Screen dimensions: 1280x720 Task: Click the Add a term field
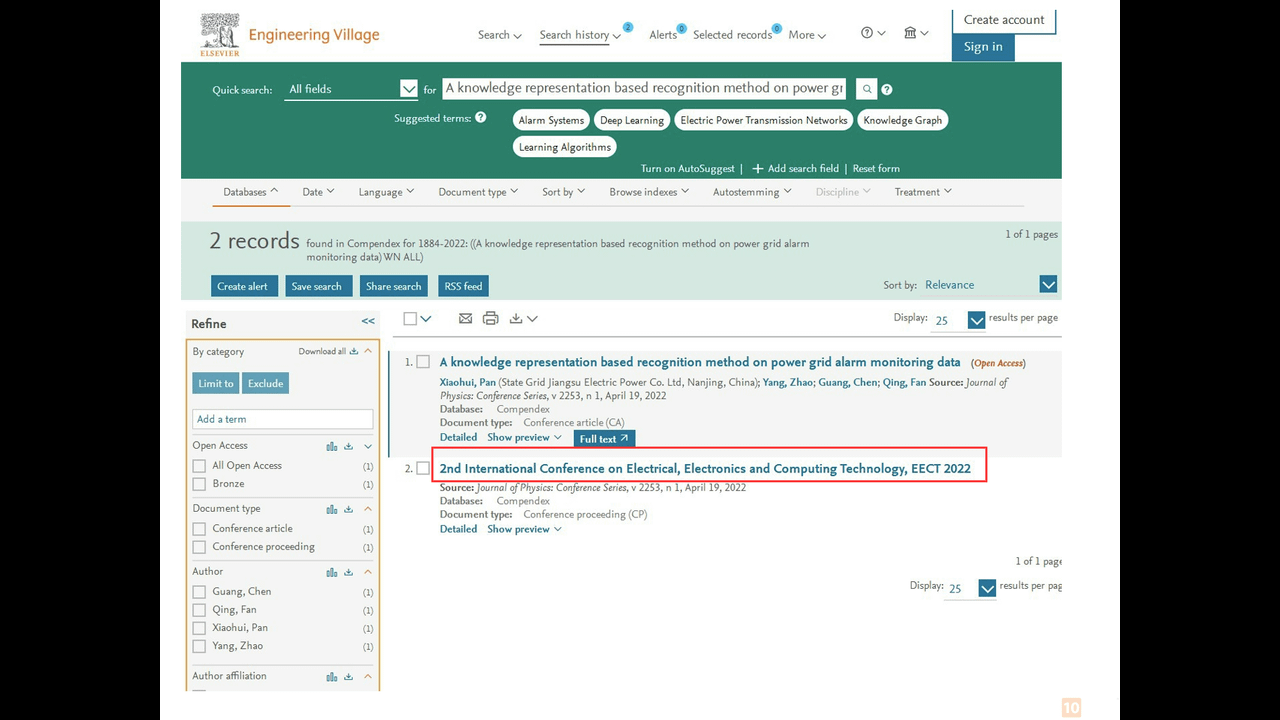coord(282,419)
